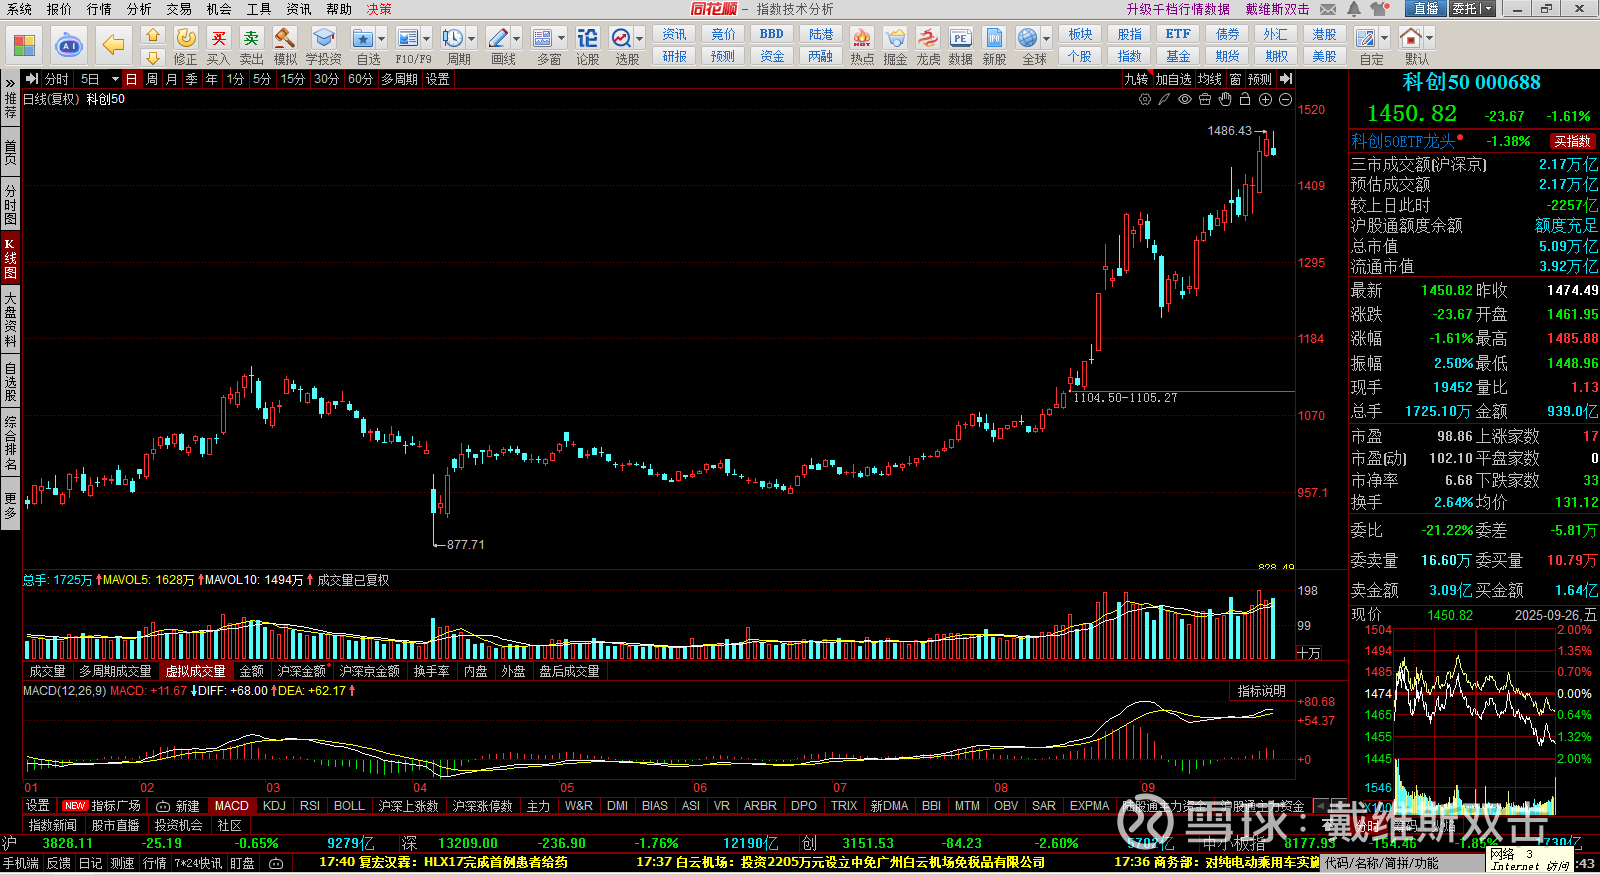Toggle 预测 forecast overlay
Screen dimensions: 1600x875
pyautogui.click(x=1260, y=79)
